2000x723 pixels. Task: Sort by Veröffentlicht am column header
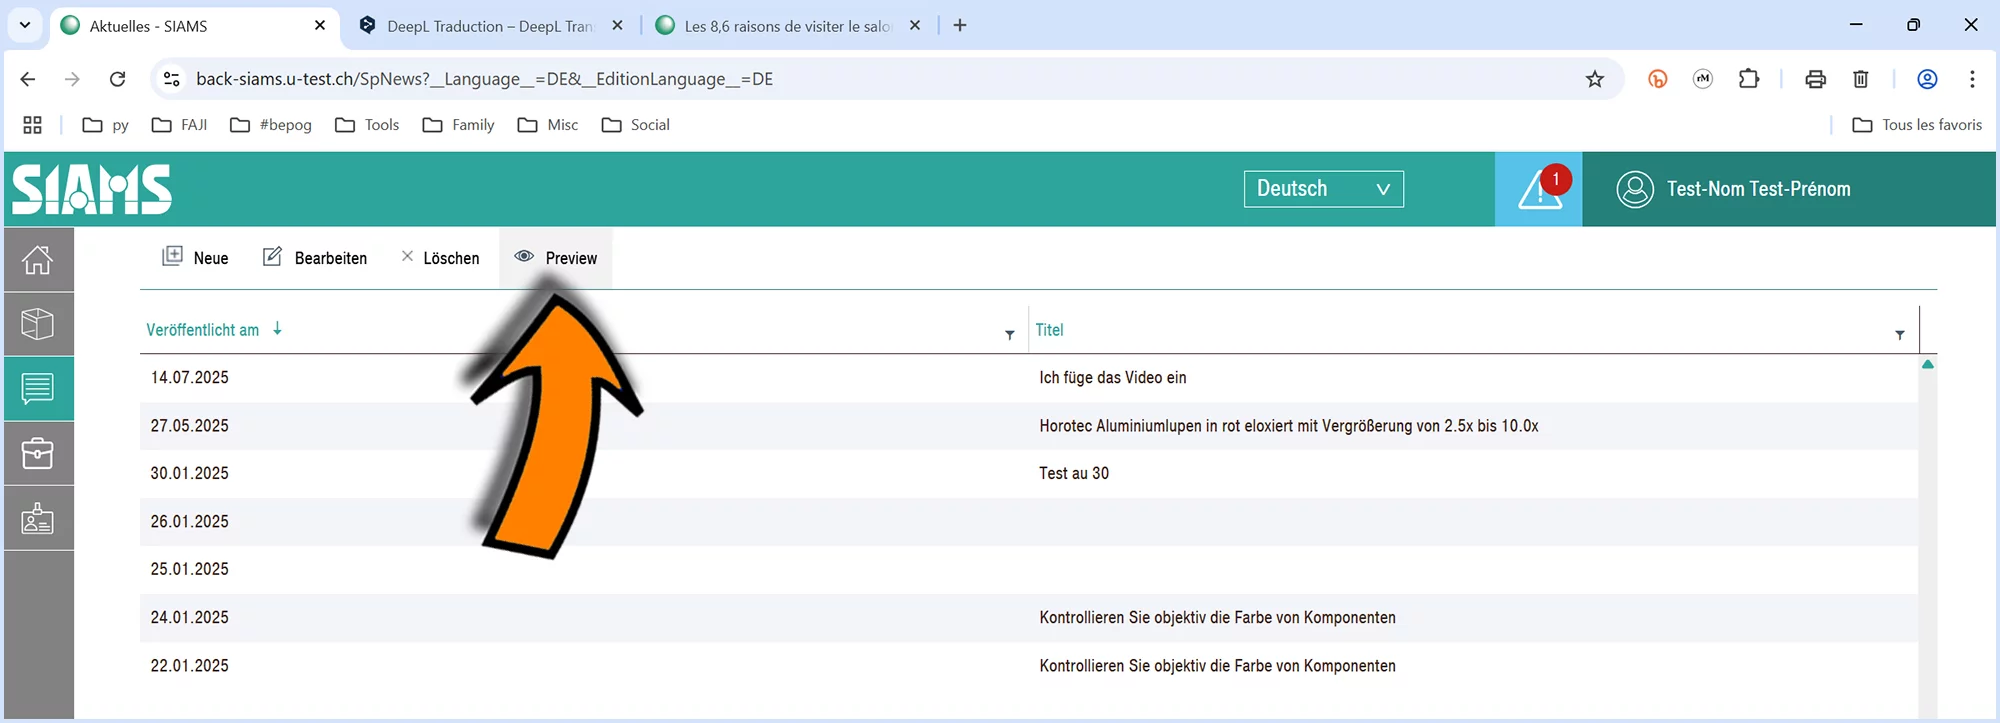[x=203, y=330]
